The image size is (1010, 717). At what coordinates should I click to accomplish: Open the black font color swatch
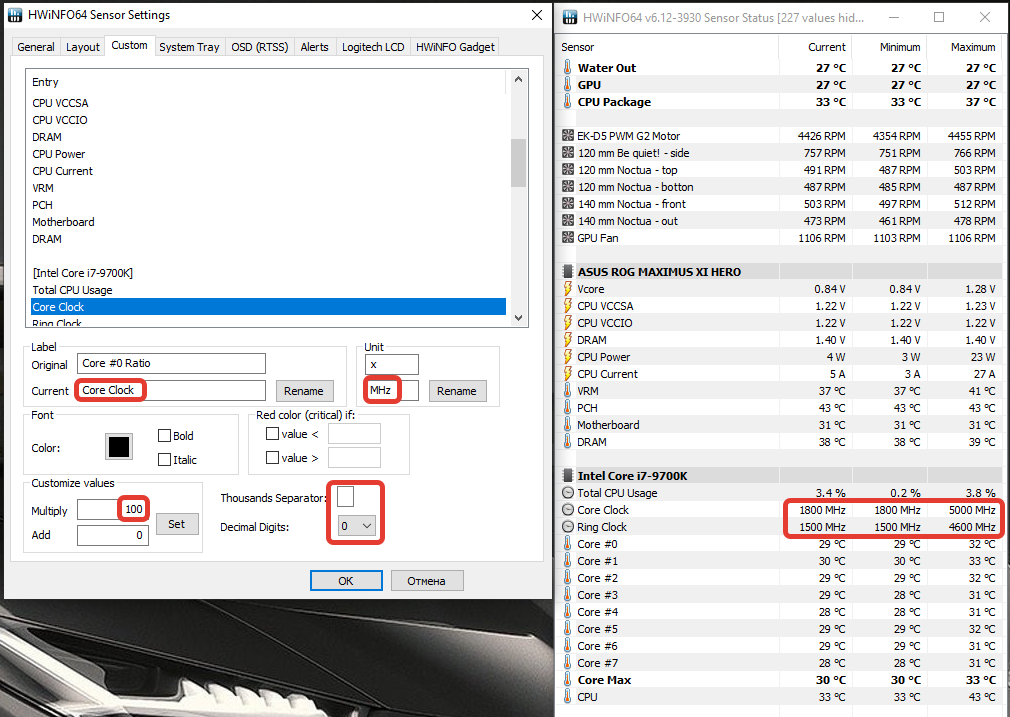tap(119, 446)
